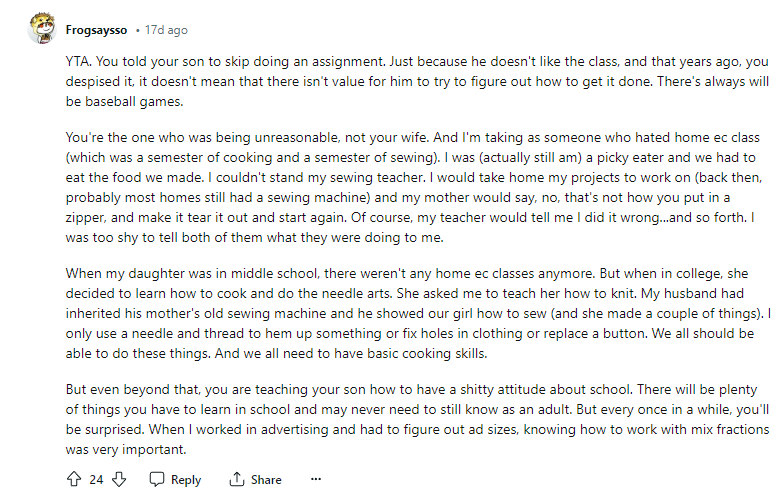783x495 pixels.
Task: Open the three-dot more options menu
Action: coord(316,479)
